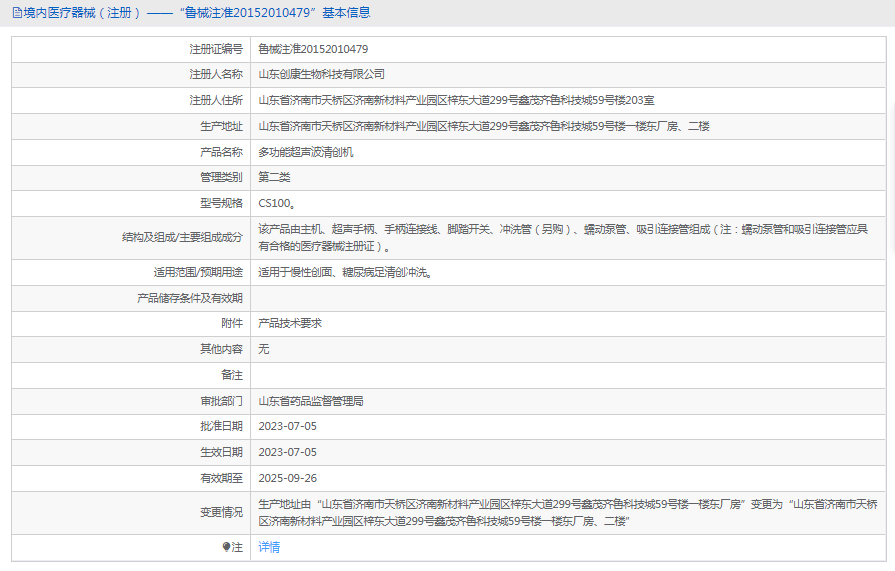Image resolution: width=895 pixels, height=571 pixels.
Task: Click the lightbulb icon beside 注
Action: (x=226, y=547)
